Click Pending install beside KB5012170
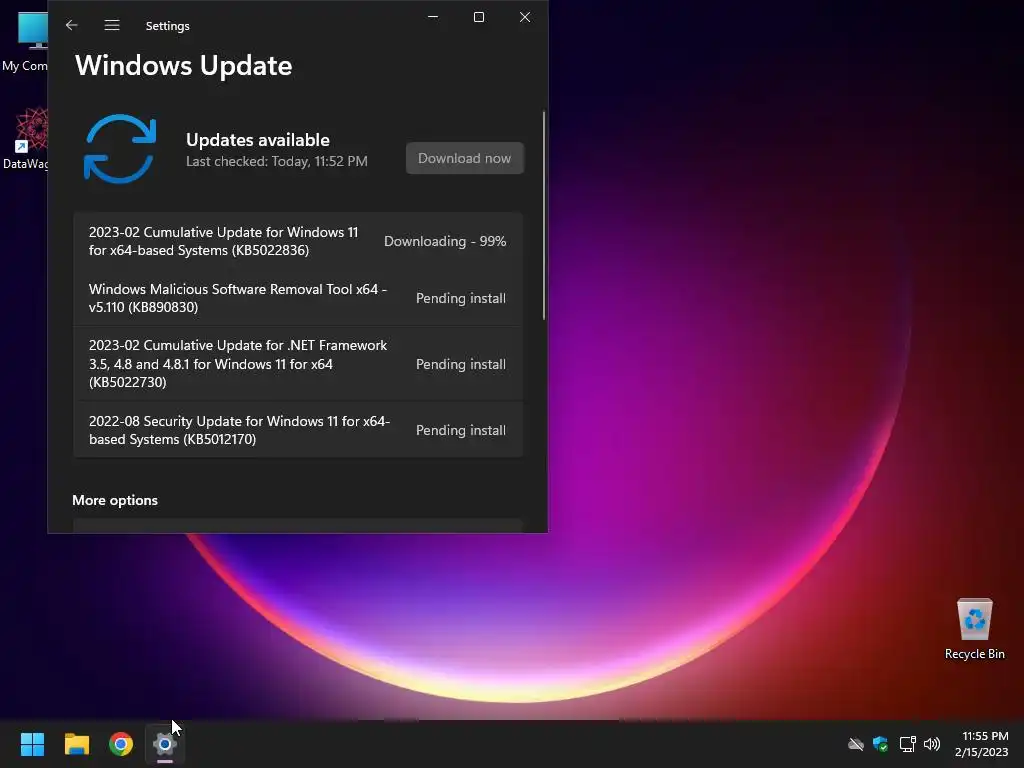 click(460, 430)
